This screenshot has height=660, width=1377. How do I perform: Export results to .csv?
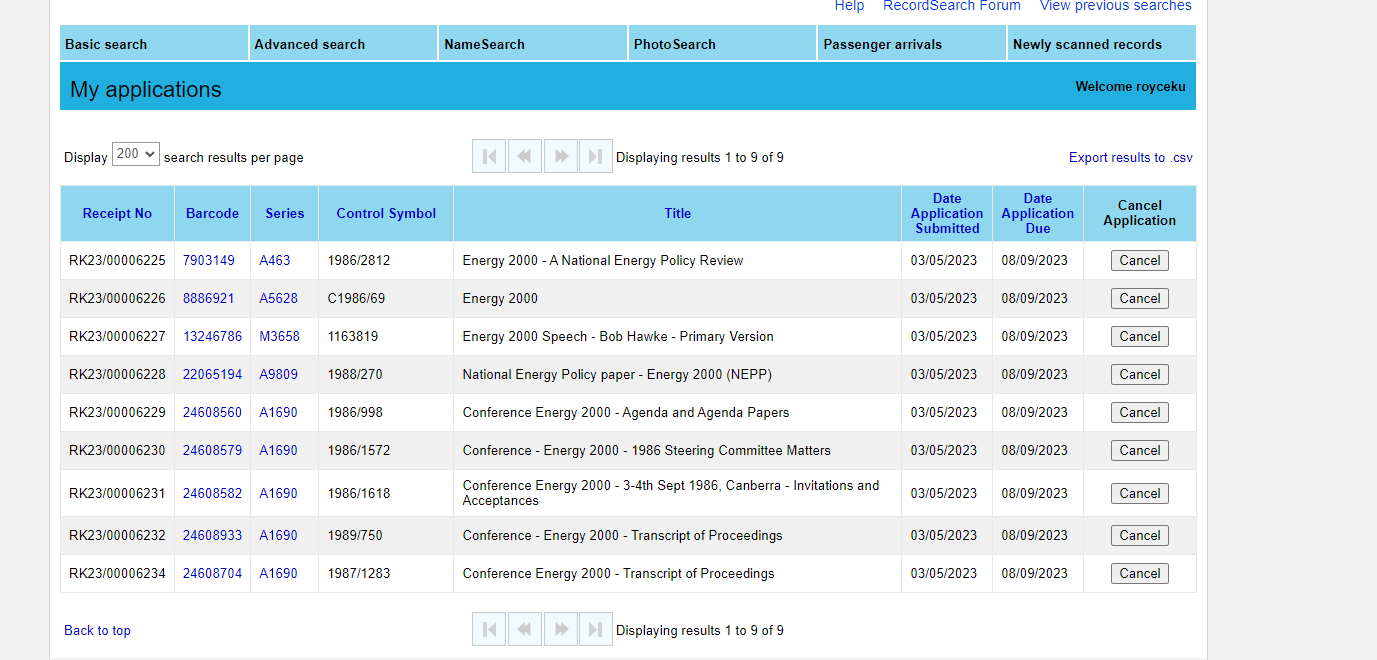[1130, 158]
